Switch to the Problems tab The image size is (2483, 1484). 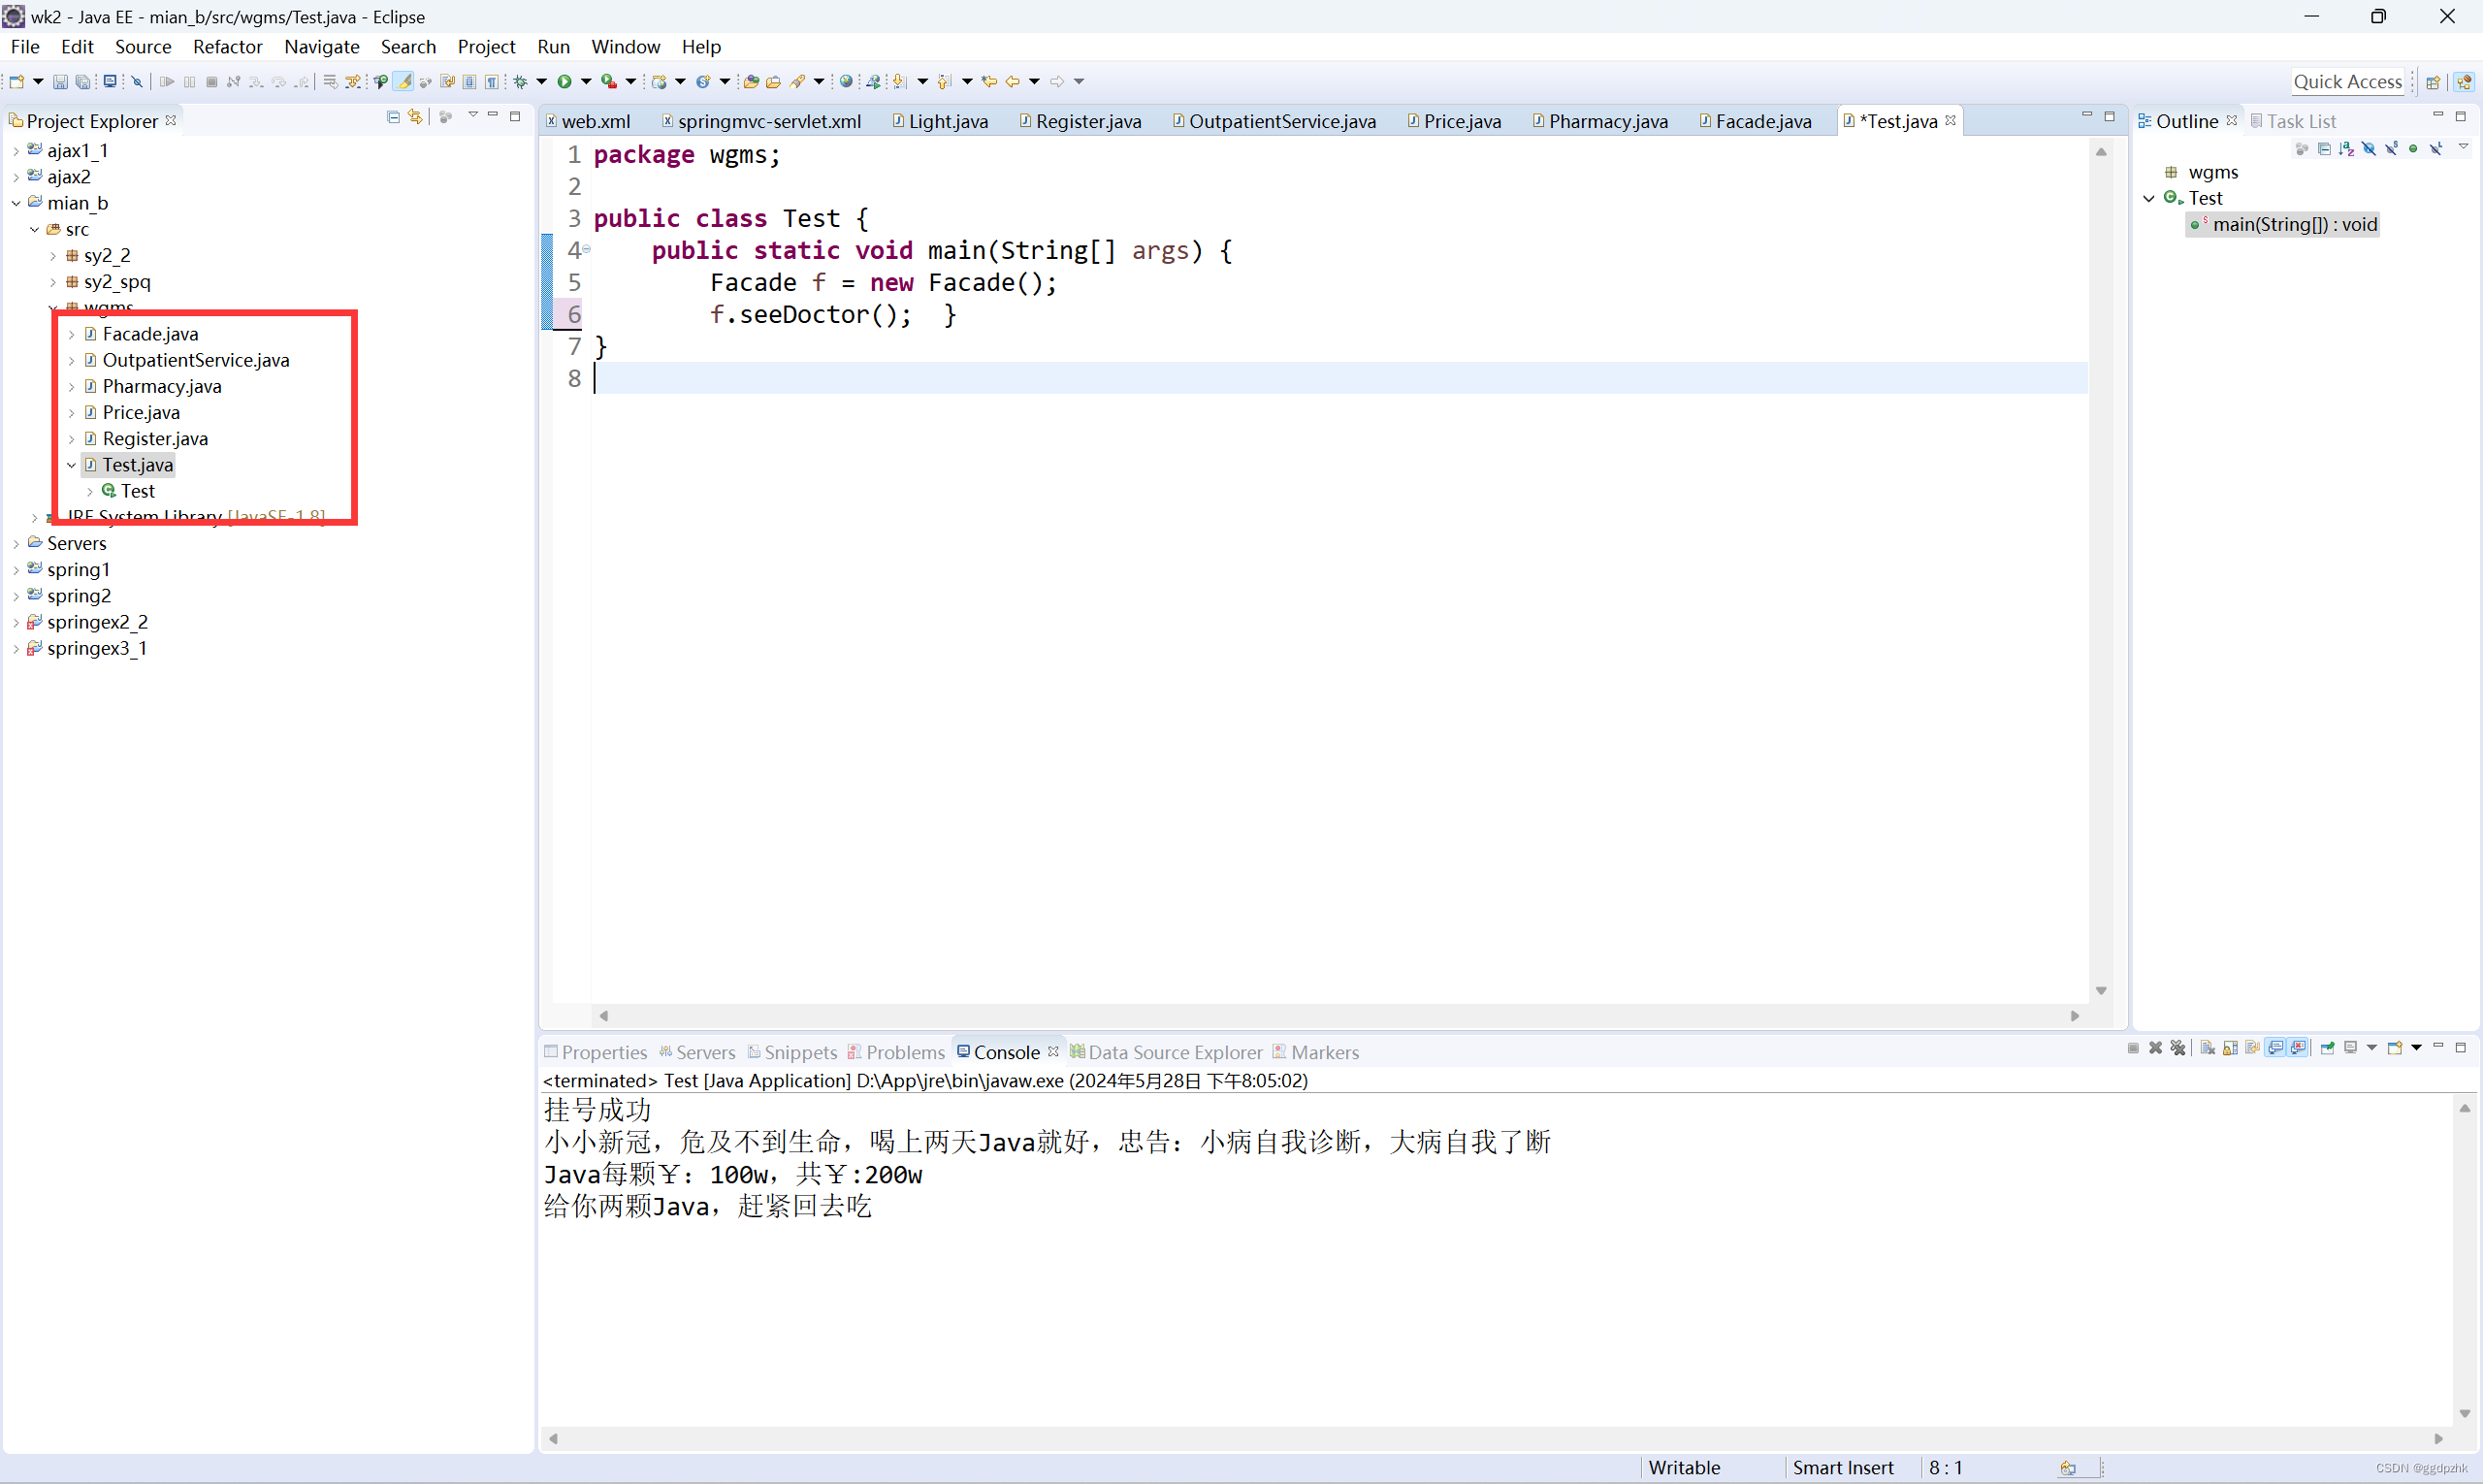[902, 1051]
